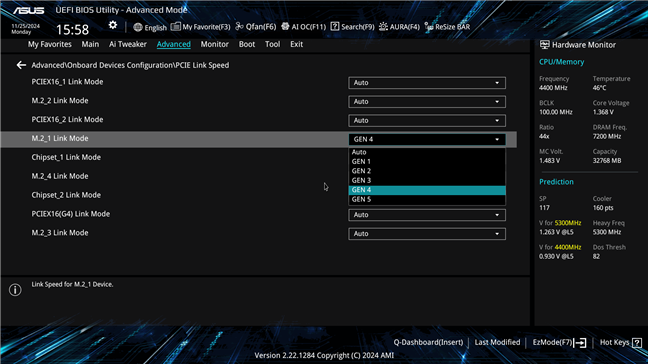This screenshot has width=648, height=364.
Task: Open AI OC(F11) guide
Action: tap(303, 27)
